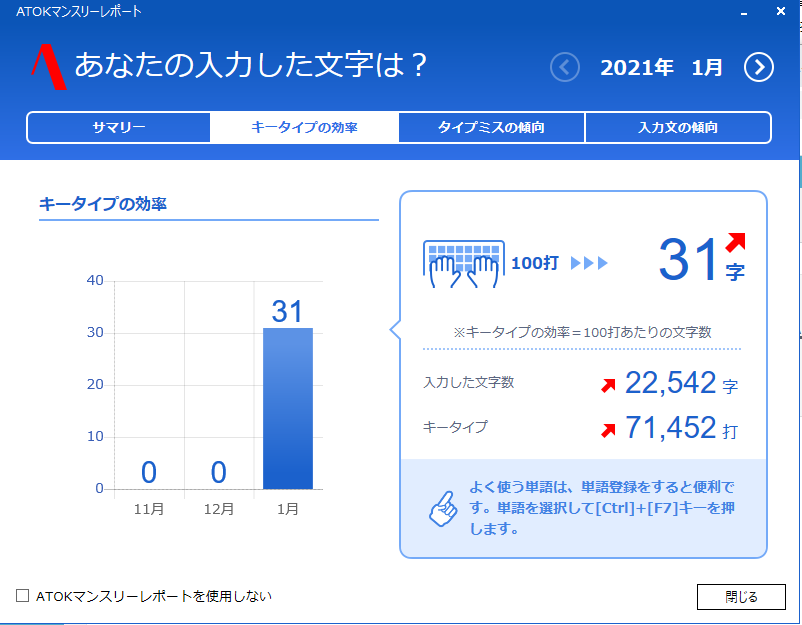Switch to the サマリー tab
This screenshot has width=802, height=625.
click(x=118, y=127)
